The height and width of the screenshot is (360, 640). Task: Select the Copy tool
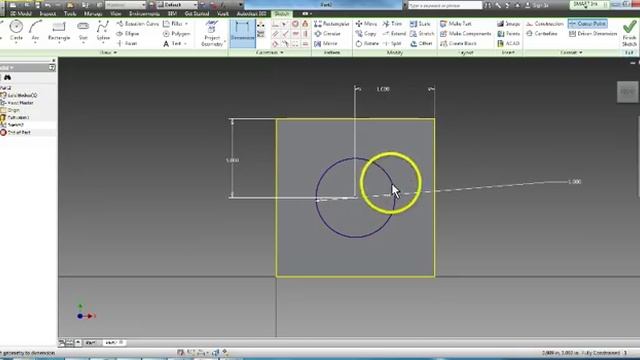(366, 33)
